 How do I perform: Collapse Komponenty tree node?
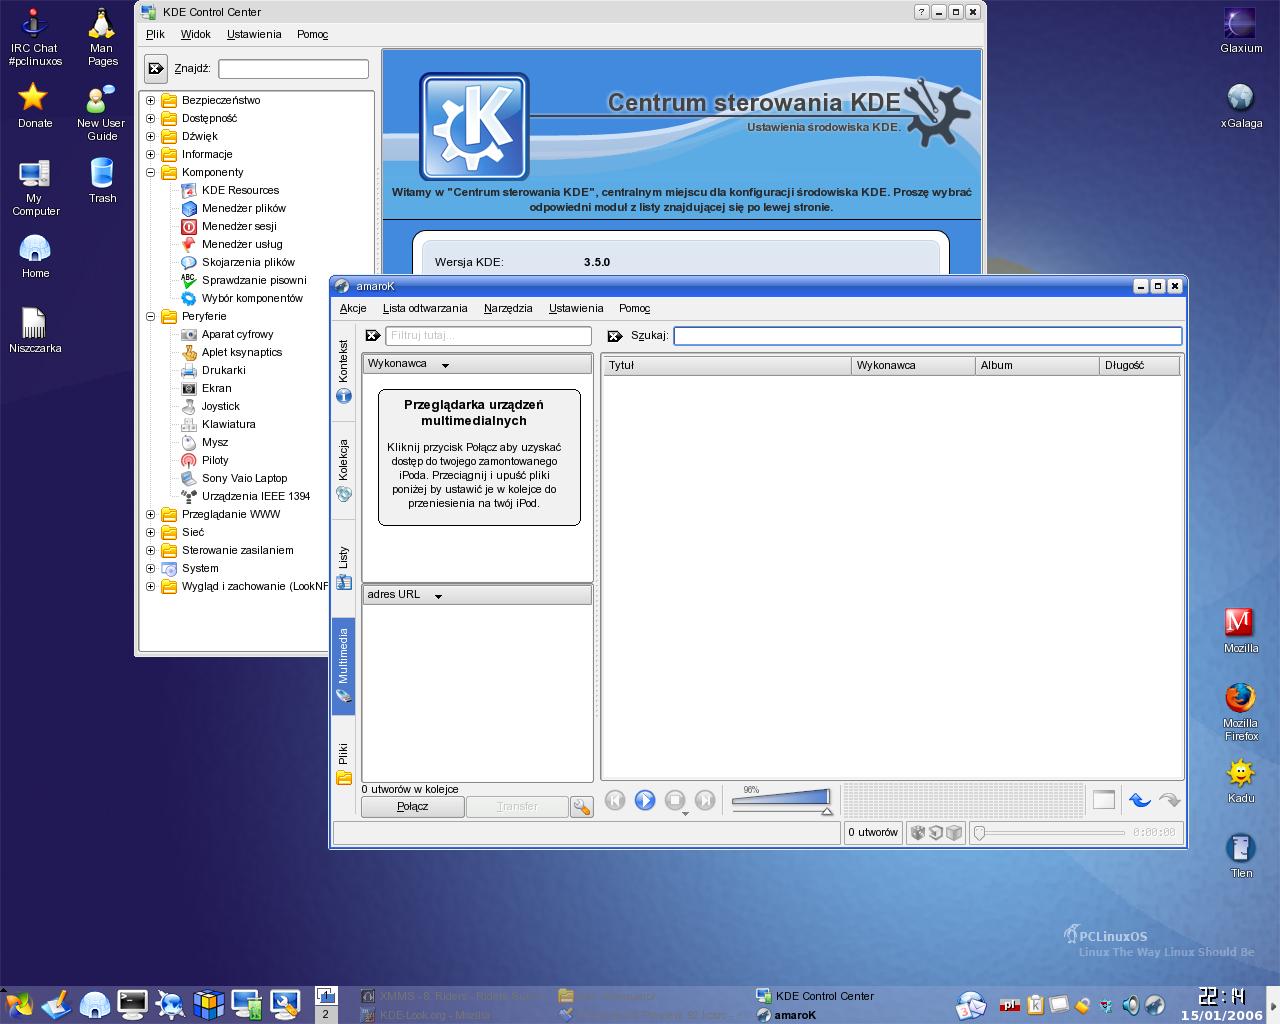pyautogui.click(x=151, y=172)
